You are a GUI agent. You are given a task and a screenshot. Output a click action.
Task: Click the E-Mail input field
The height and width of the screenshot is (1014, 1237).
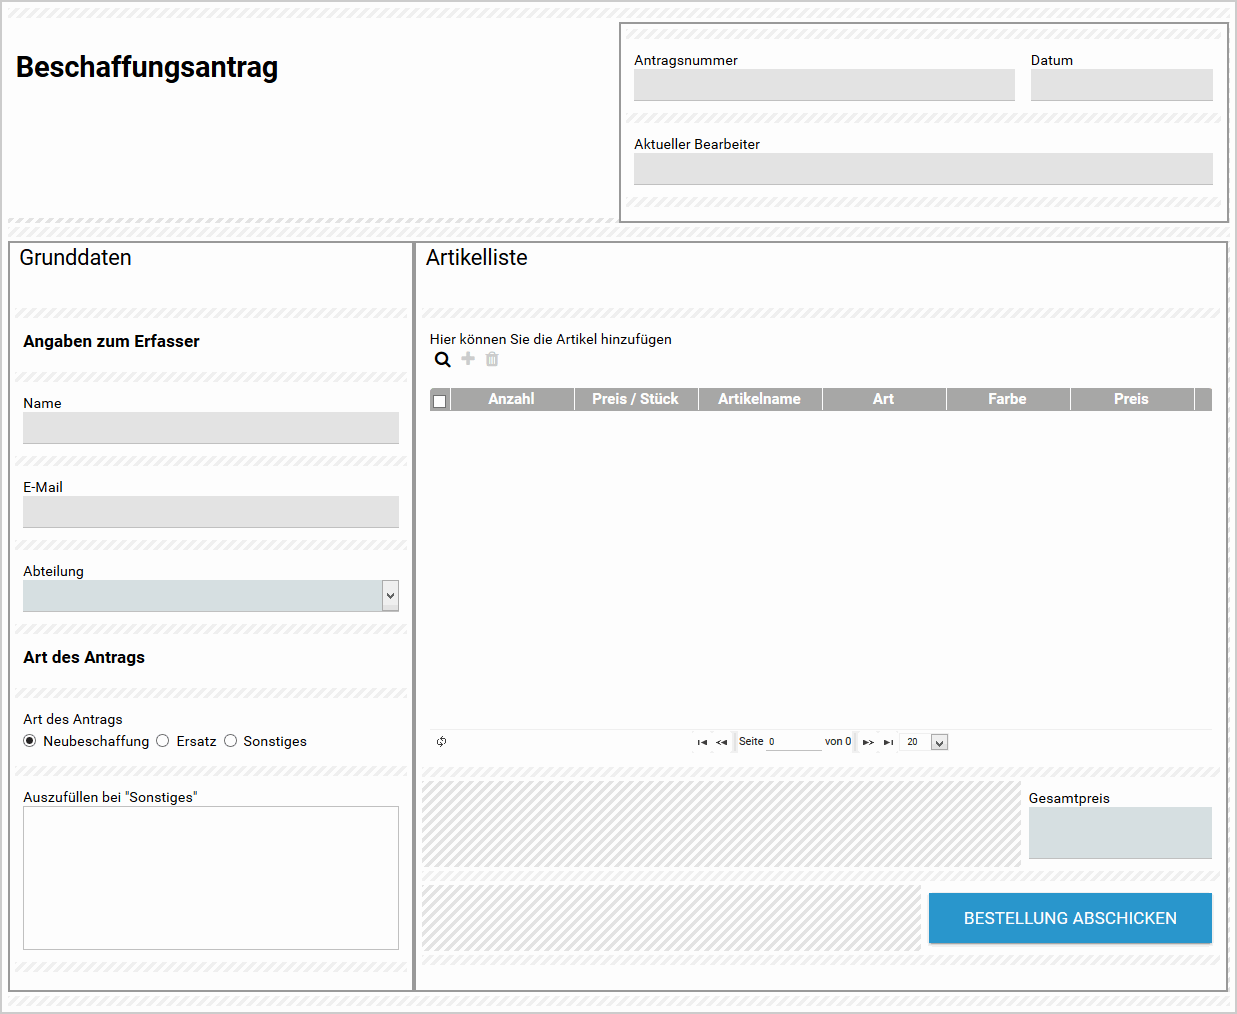coord(211,511)
